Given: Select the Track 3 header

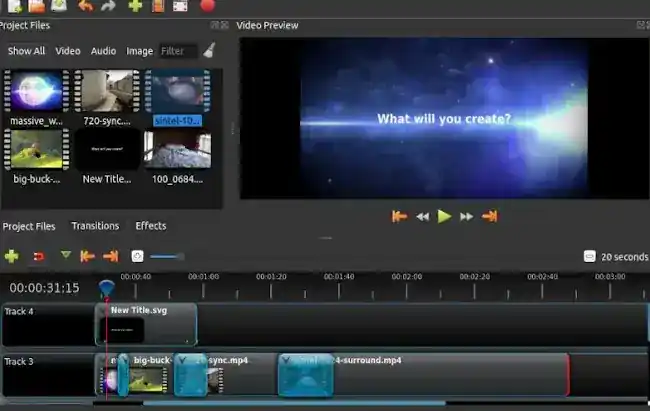Looking at the screenshot, I should pos(48,375).
